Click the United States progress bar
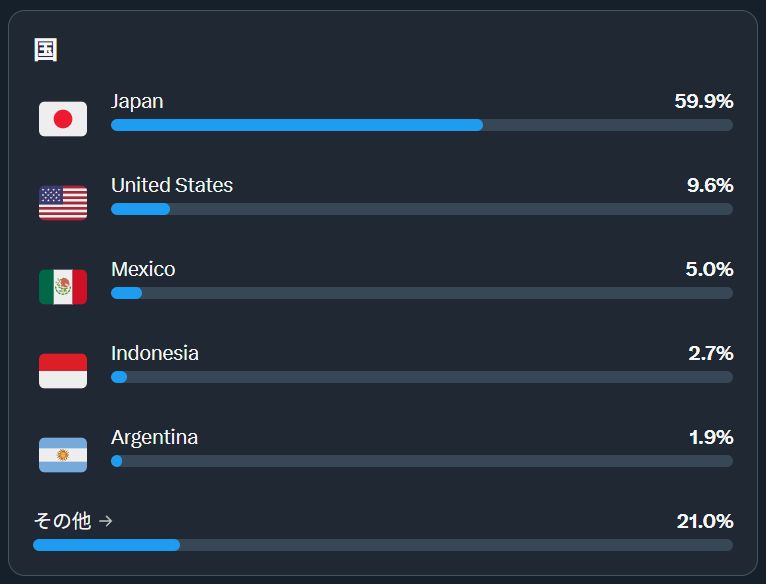This screenshot has width=766, height=584. click(421, 209)
